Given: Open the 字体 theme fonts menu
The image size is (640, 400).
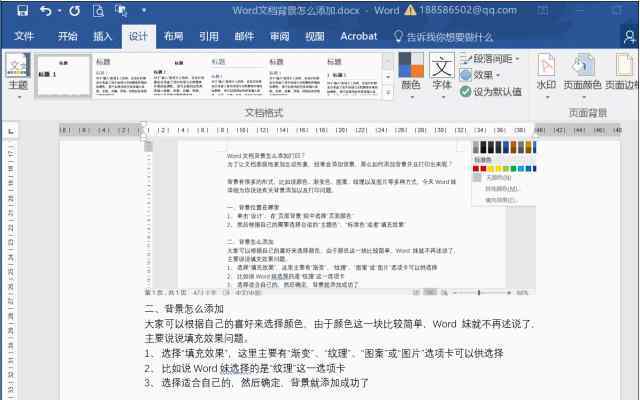Looking at the screenshot, I should click(x=441, y=74).
